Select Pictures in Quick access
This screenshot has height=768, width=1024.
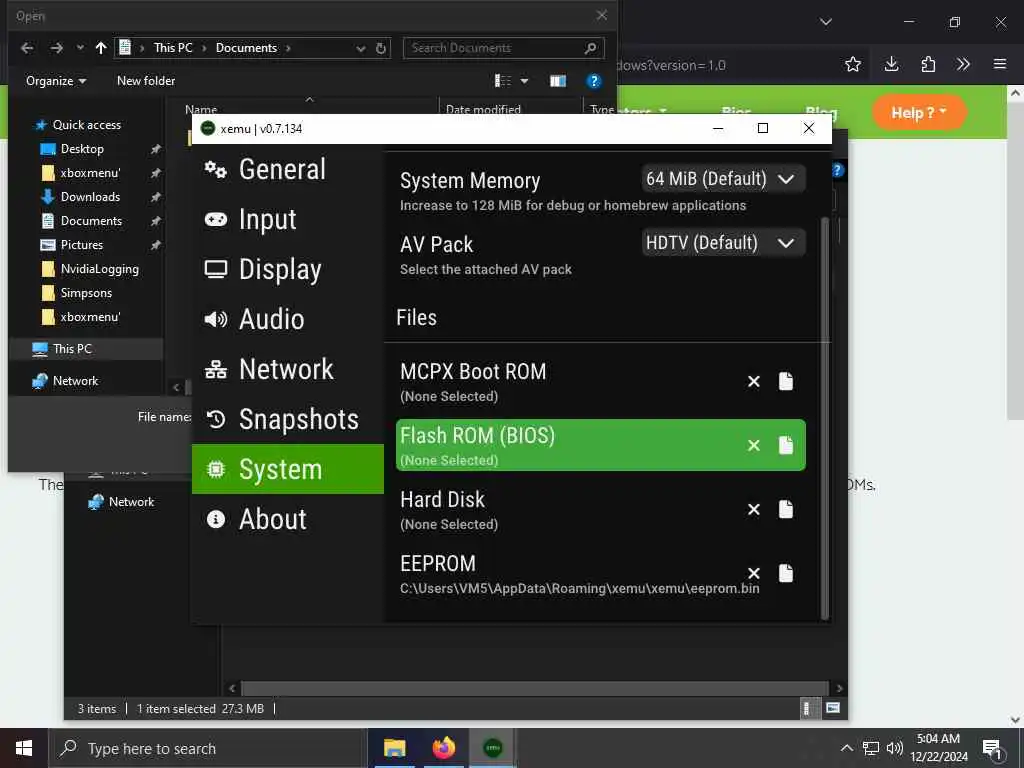pos(82,245)
